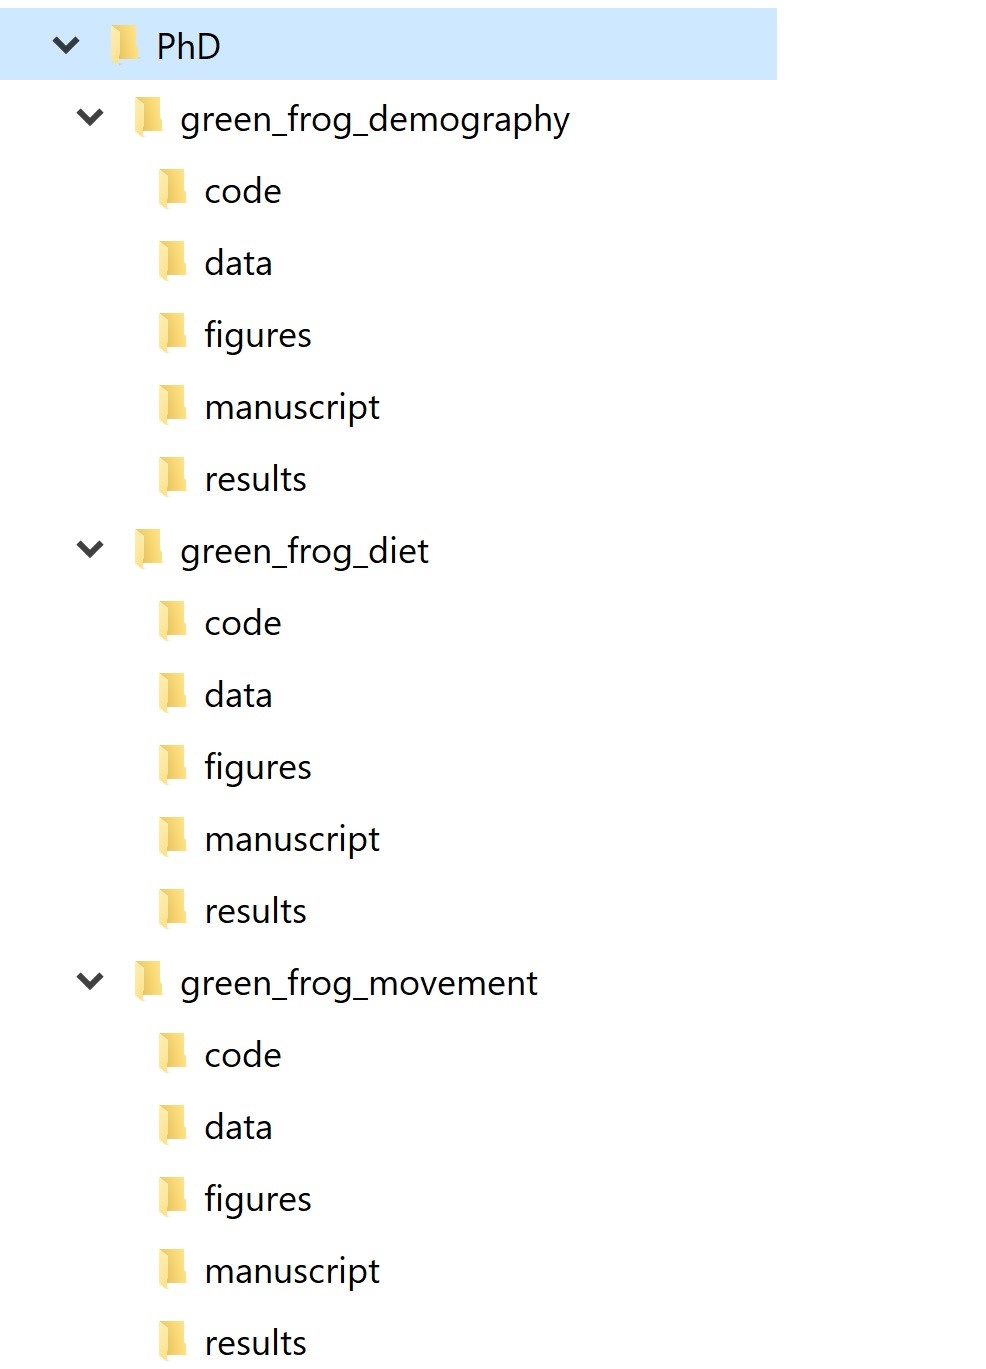This screenshot has width=986, height=1369.
Task: Collapse the PhD folder
Action: pos(65,42)
